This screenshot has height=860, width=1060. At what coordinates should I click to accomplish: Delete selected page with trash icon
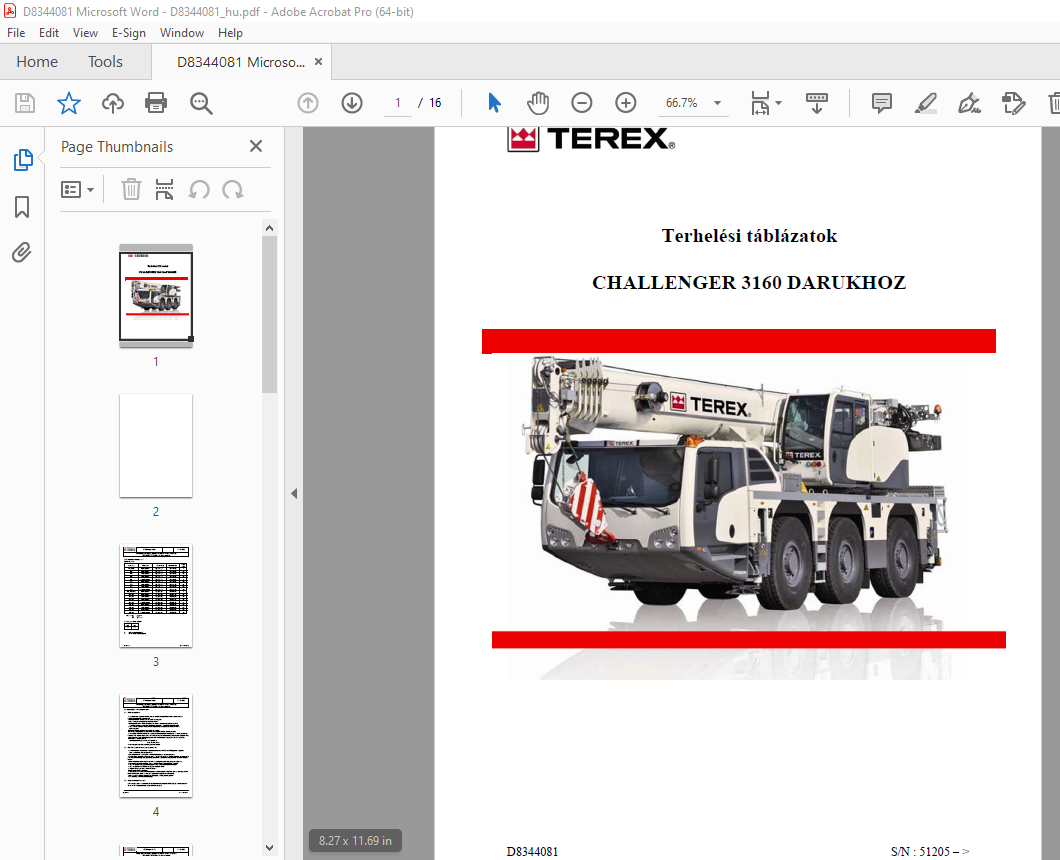(131, 189)
